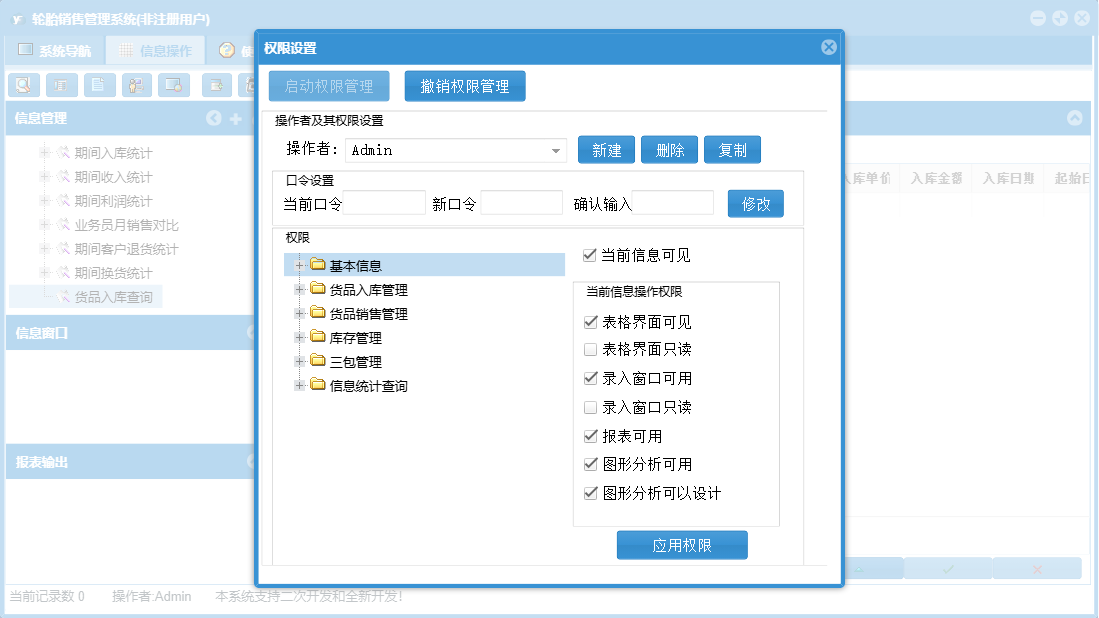The image size is (1099, 618).
Task: Click the 确认输入 input field
Action: pos(673,203)
